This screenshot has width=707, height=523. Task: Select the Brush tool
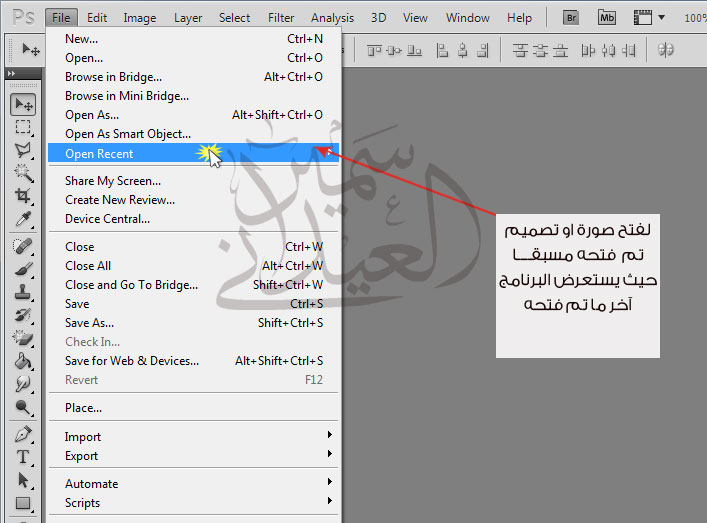[23, 269]
